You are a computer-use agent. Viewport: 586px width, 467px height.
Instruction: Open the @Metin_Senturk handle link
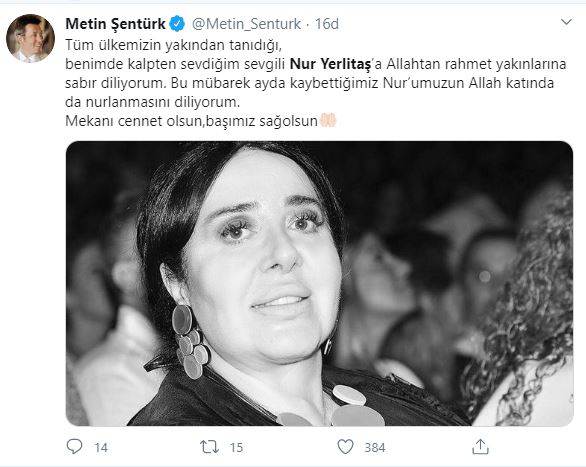coord(246,24)
